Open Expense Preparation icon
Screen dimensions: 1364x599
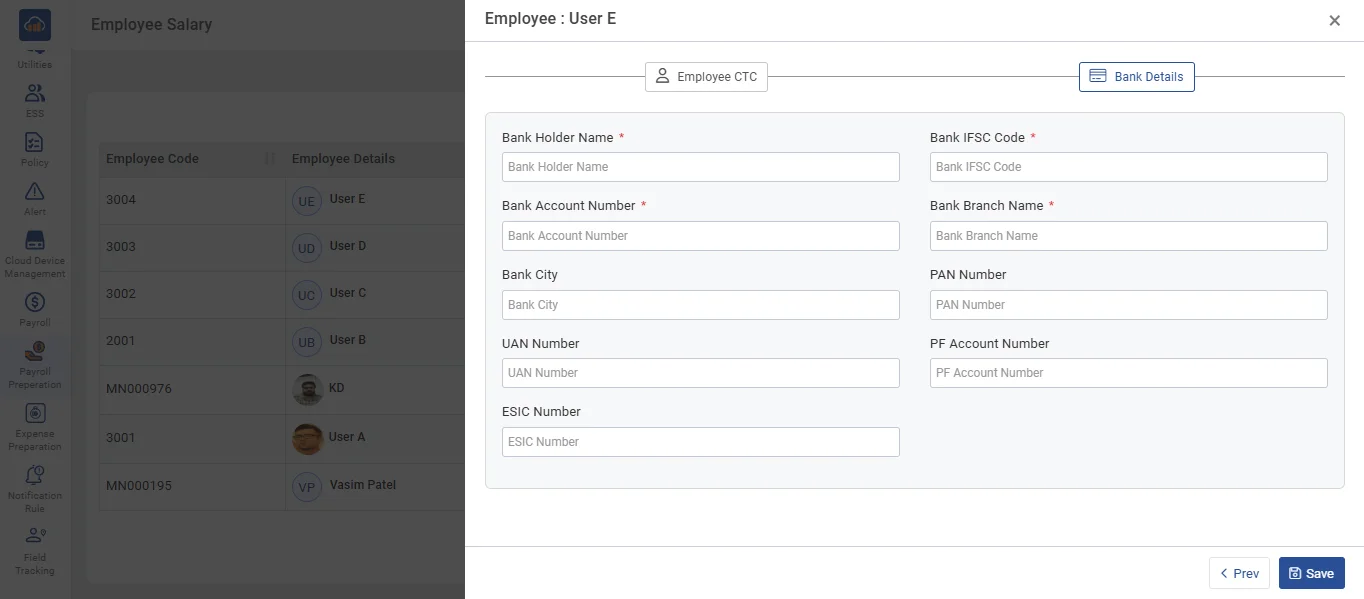point(35,414)
